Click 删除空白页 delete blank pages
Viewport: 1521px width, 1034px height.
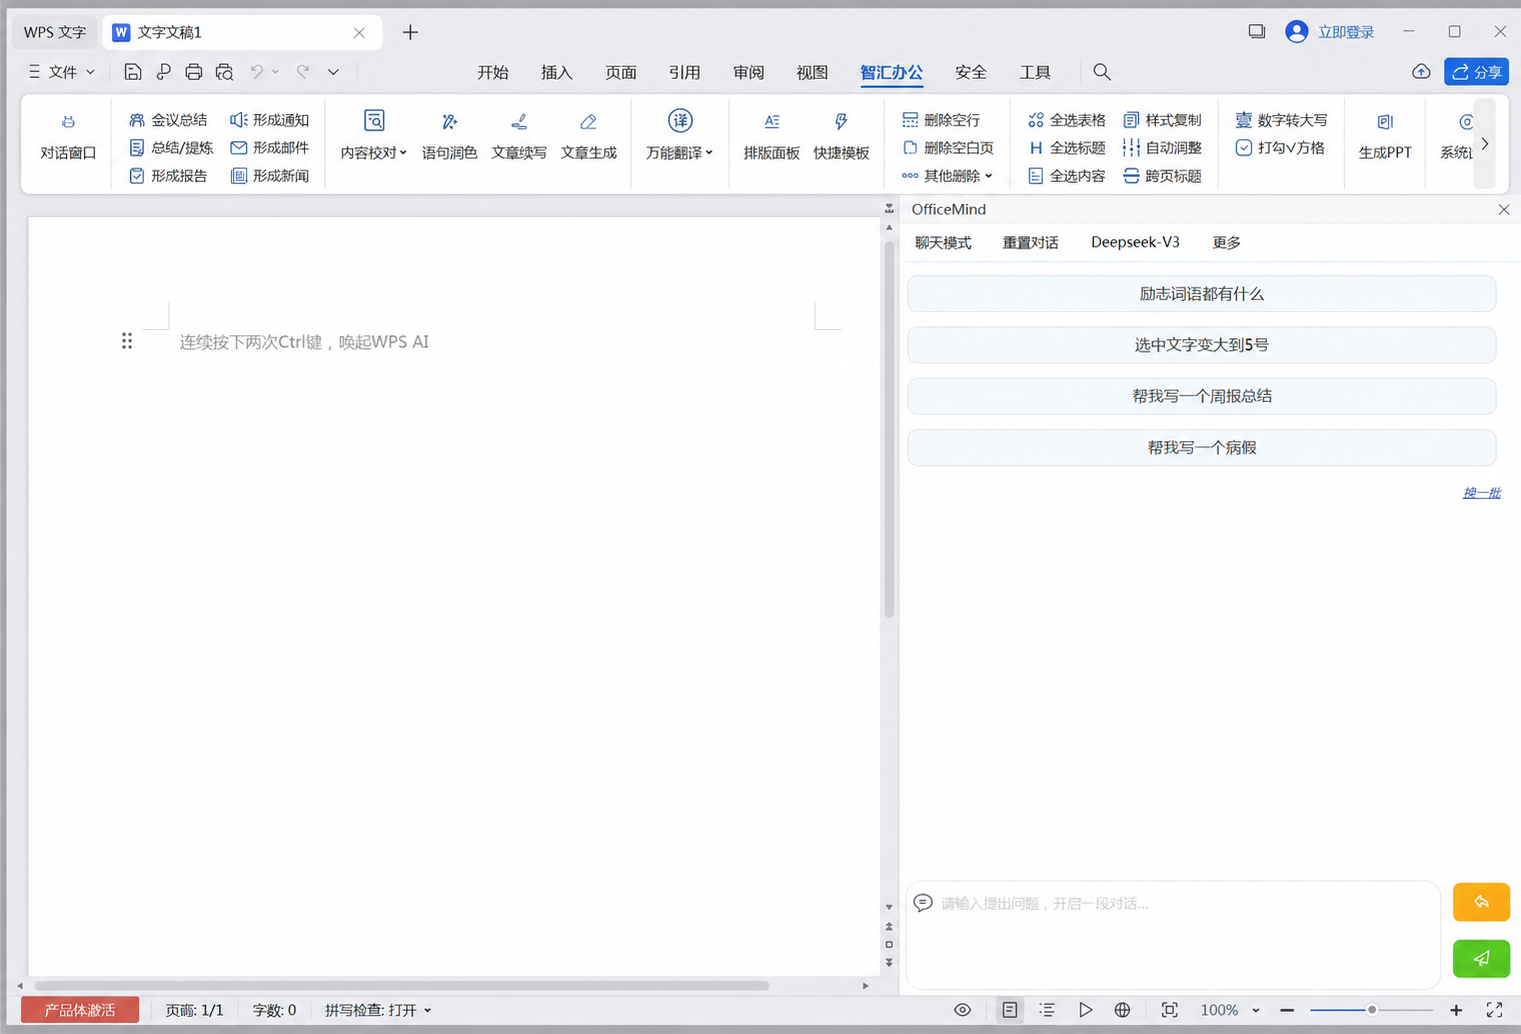[948, 148]
